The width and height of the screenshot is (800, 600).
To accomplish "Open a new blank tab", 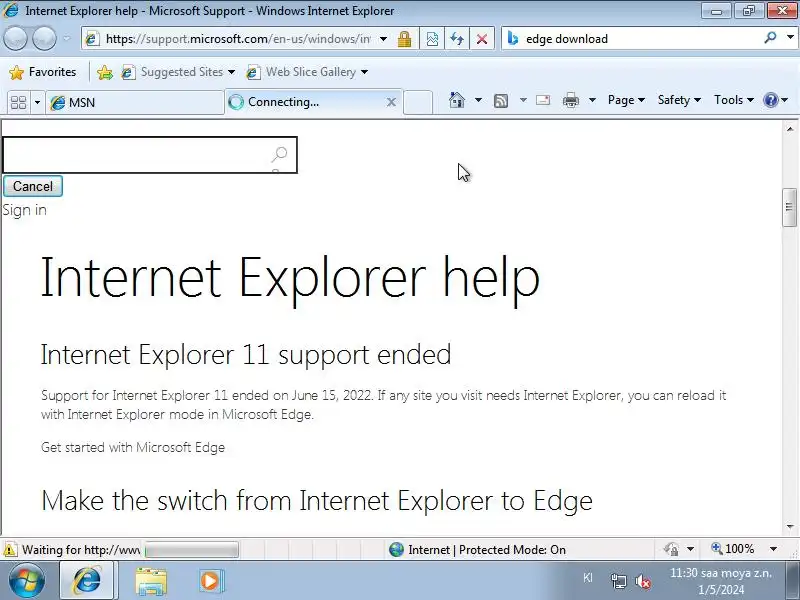I will pyautogui.click(x=418, y=103).
